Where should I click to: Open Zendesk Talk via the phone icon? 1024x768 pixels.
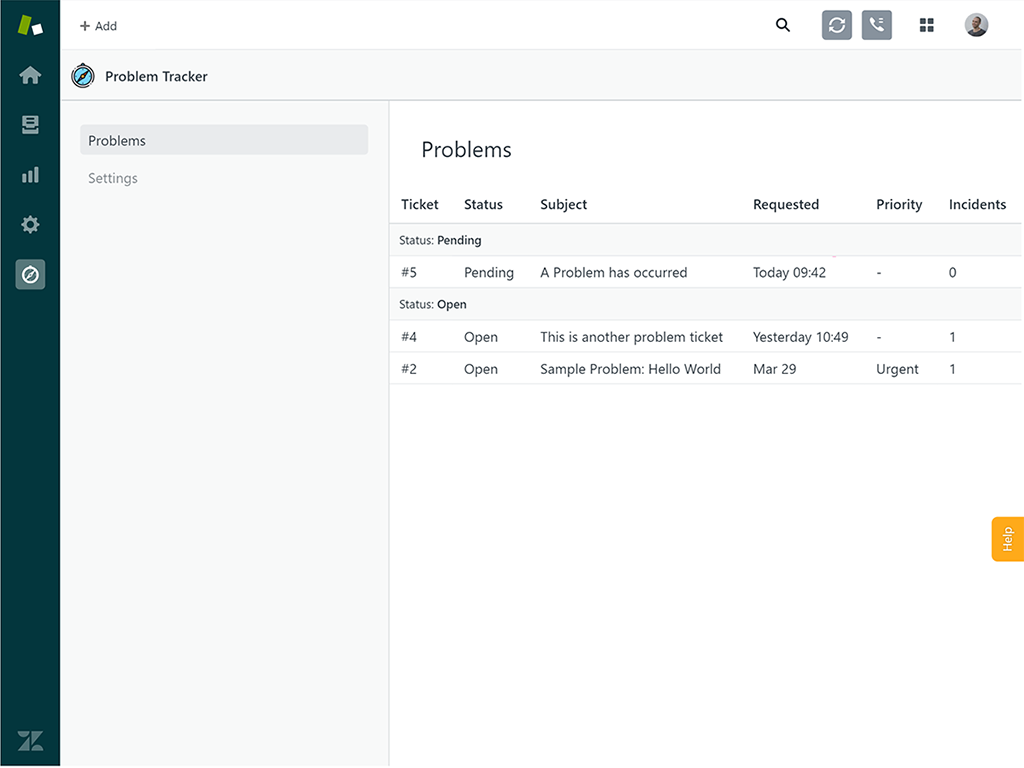[x=876, y=25]
